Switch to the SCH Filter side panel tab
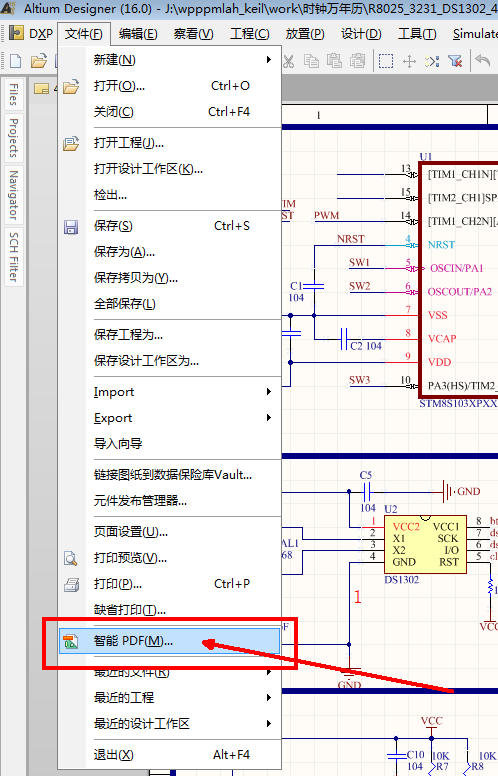 pyautogui.click(x=13, y=257)
